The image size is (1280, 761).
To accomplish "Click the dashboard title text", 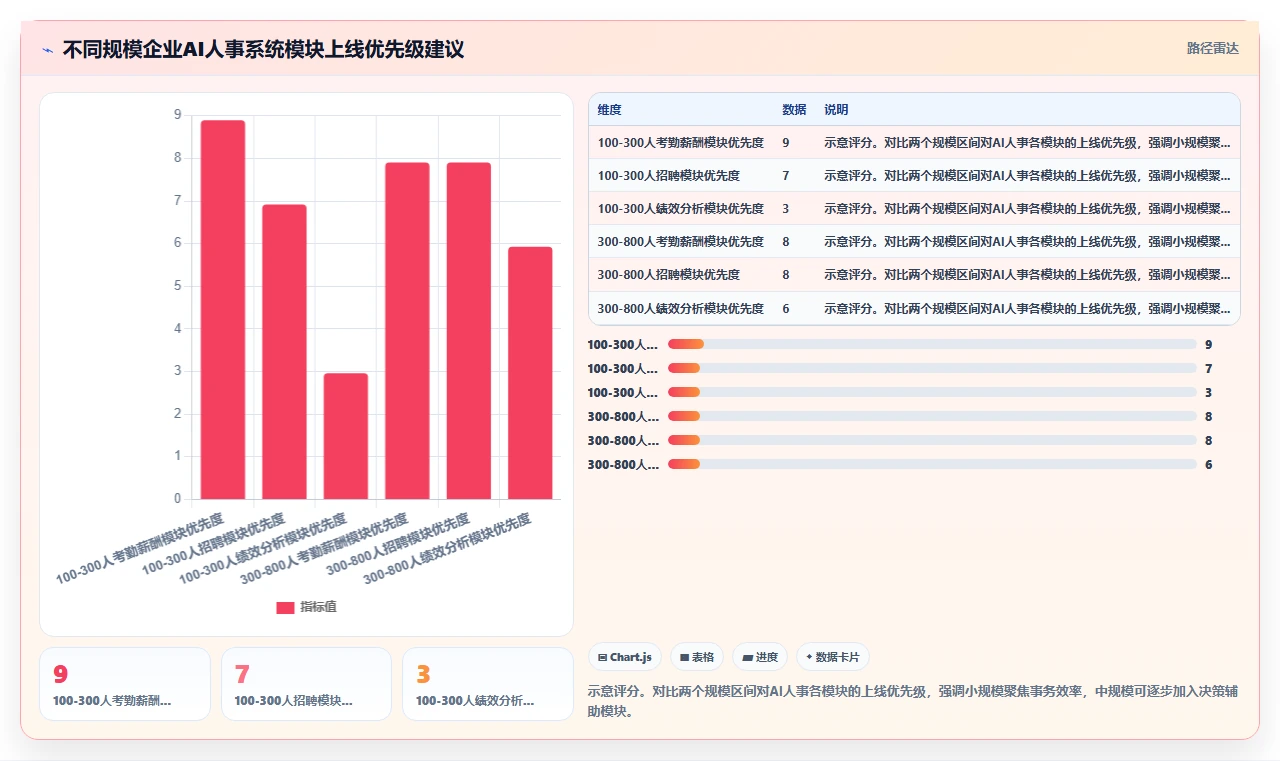I will point(263,49).
